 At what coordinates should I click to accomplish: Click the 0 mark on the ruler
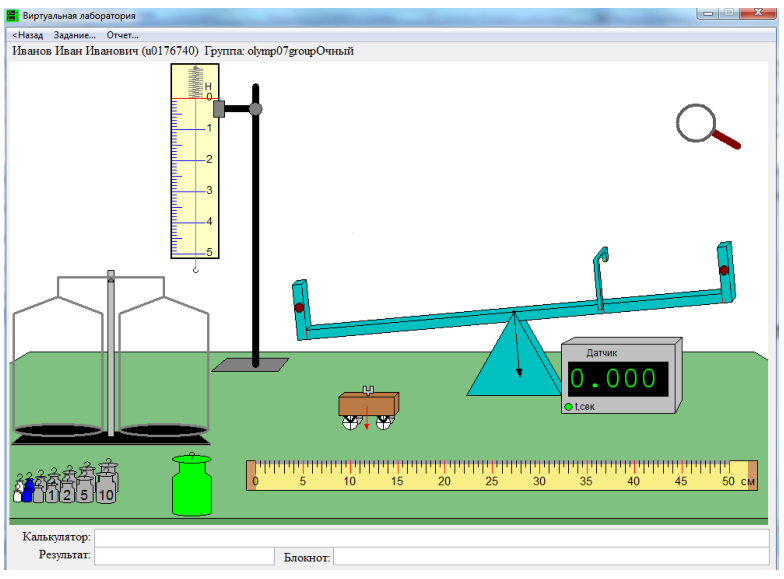(x=256, y=481)
